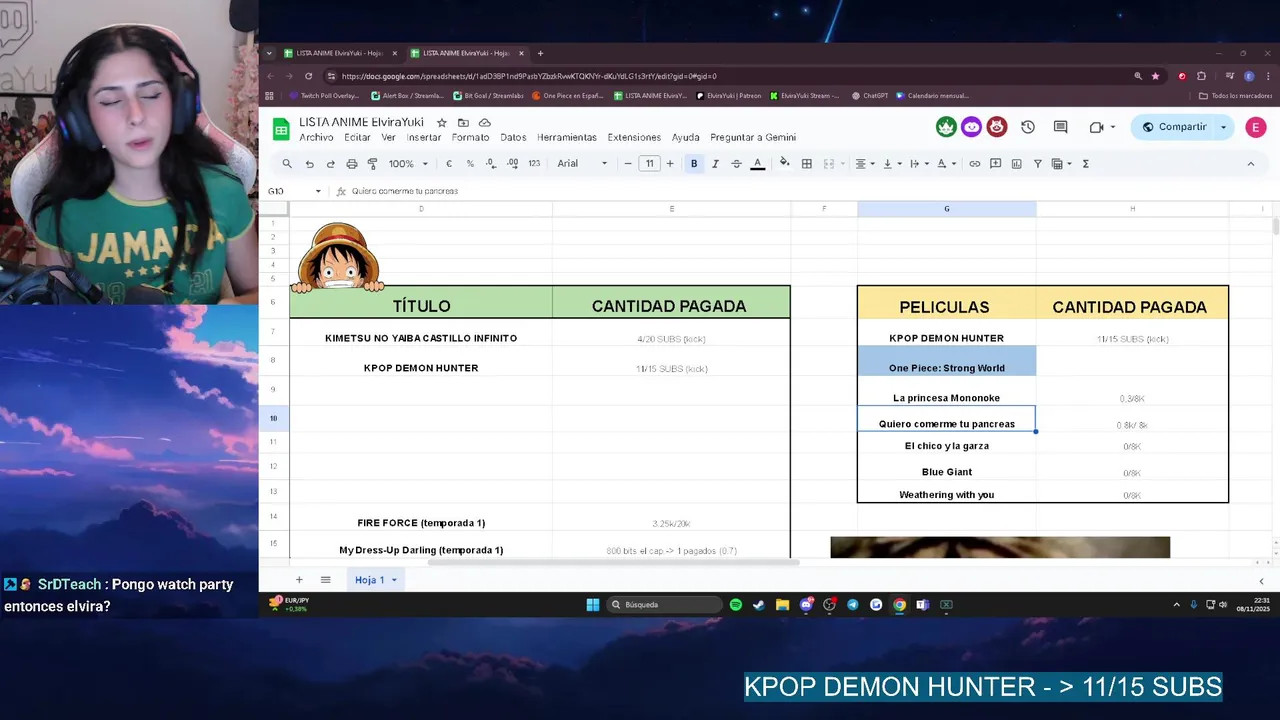
Task: Decrease decimal places in toolbar
Action: 491,164
